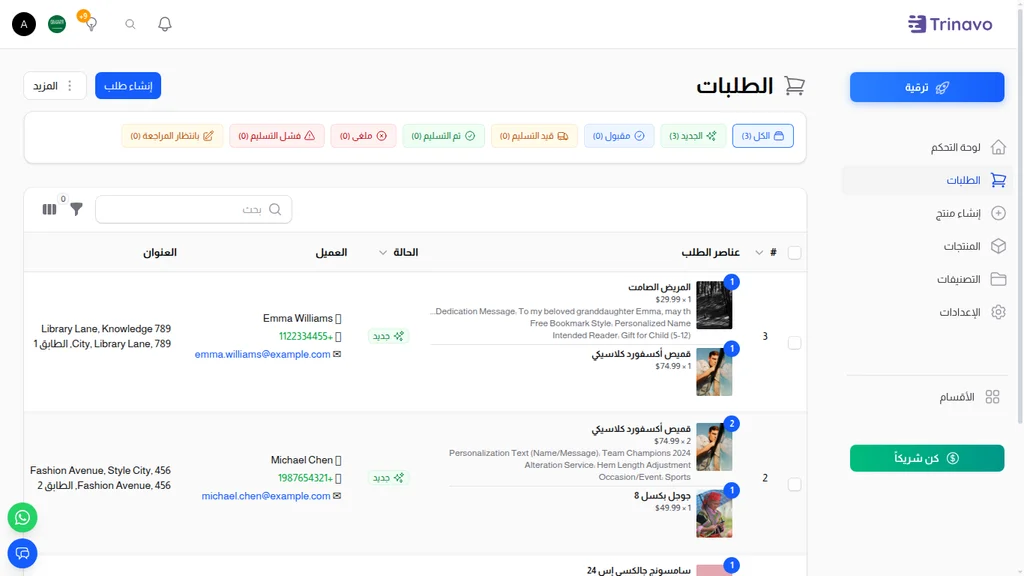The height and width of the screenshot is (576, 1024).
Task: Click the cart icon beside page title
Action: tap(794, 86)
